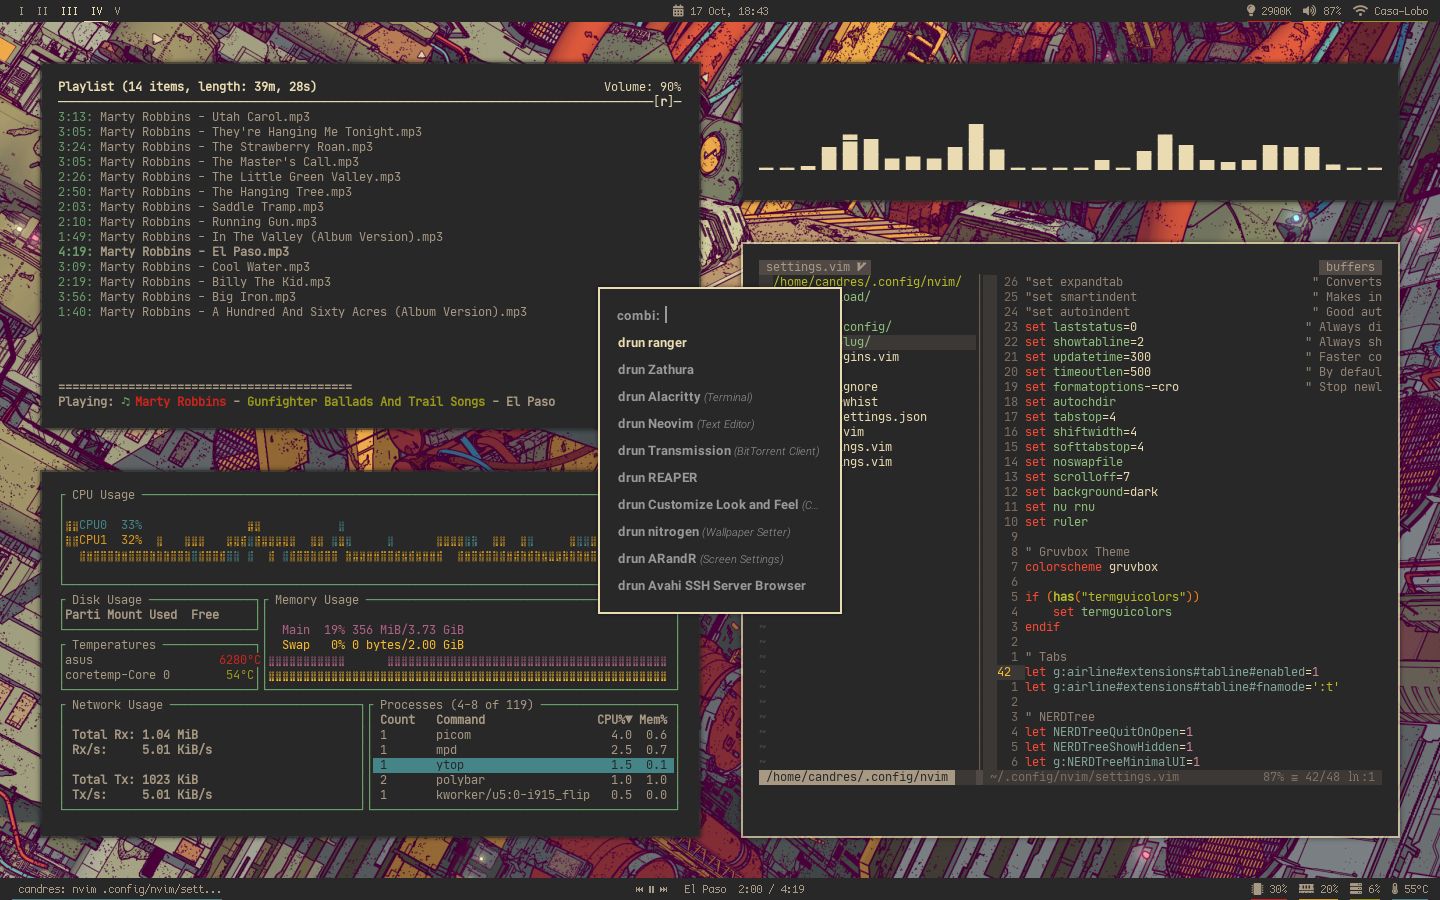This screenshot has width=1440, height=900.
Task: Click the thermometer icon showing 55°C
Action: click(1395, 889)
